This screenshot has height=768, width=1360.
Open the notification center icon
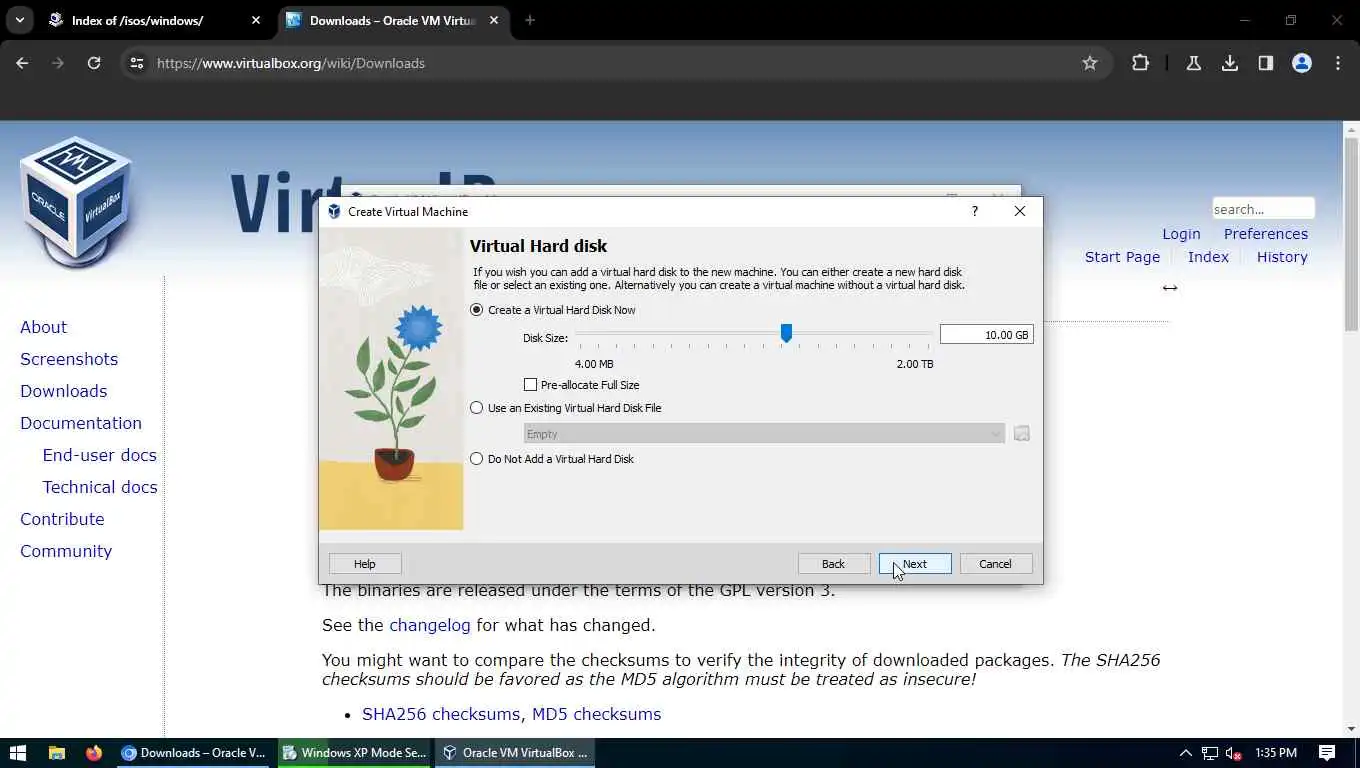click(x=1327, y=753)
